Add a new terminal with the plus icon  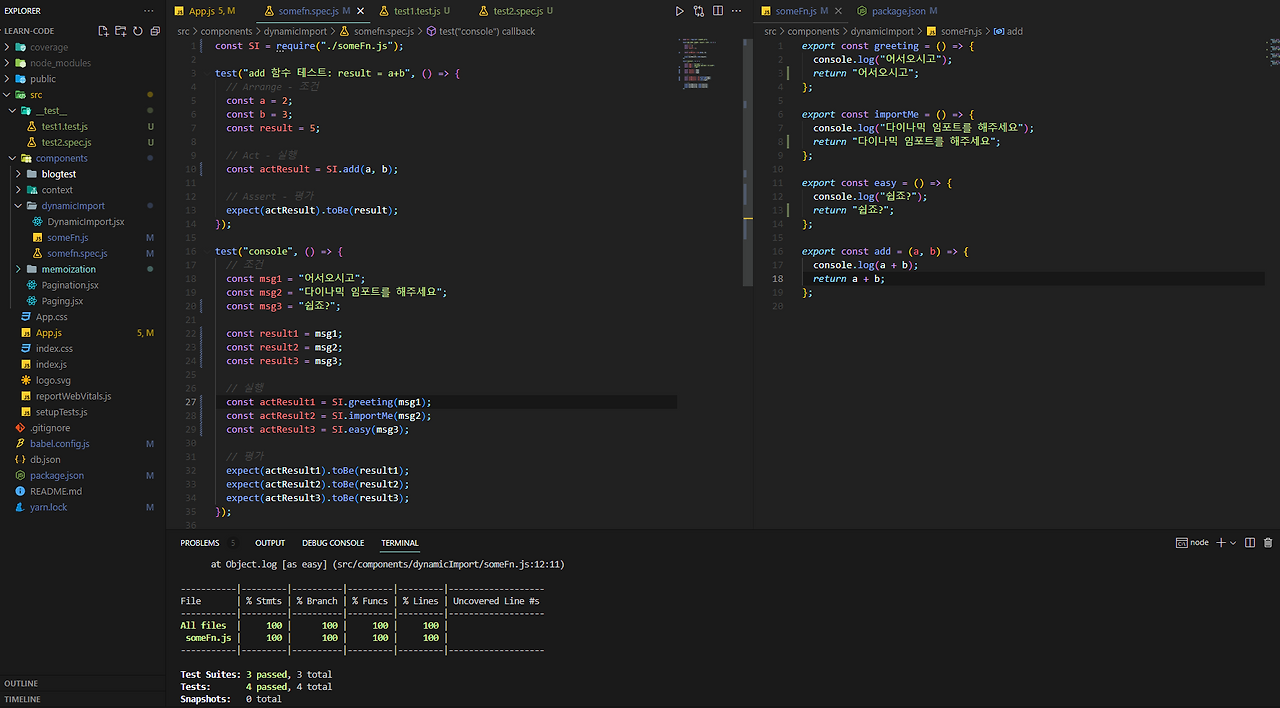(1221, 543)
